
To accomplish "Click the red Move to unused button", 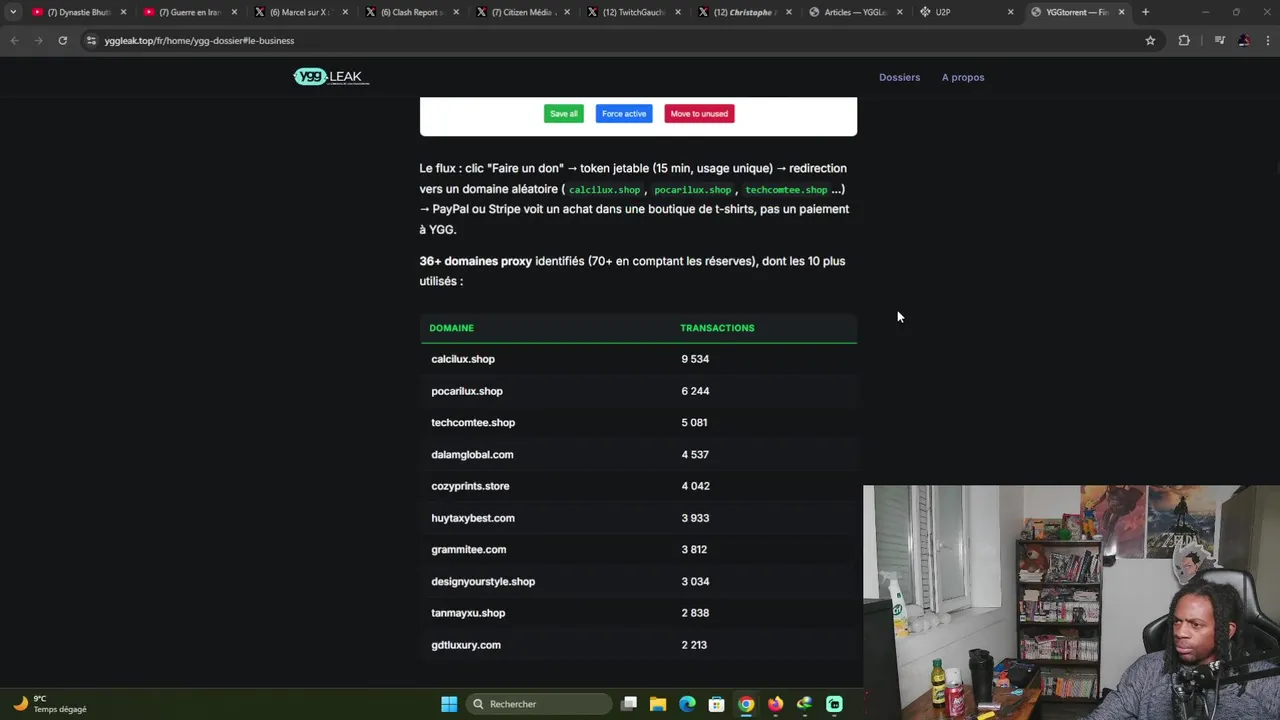I will click(699, 114).
